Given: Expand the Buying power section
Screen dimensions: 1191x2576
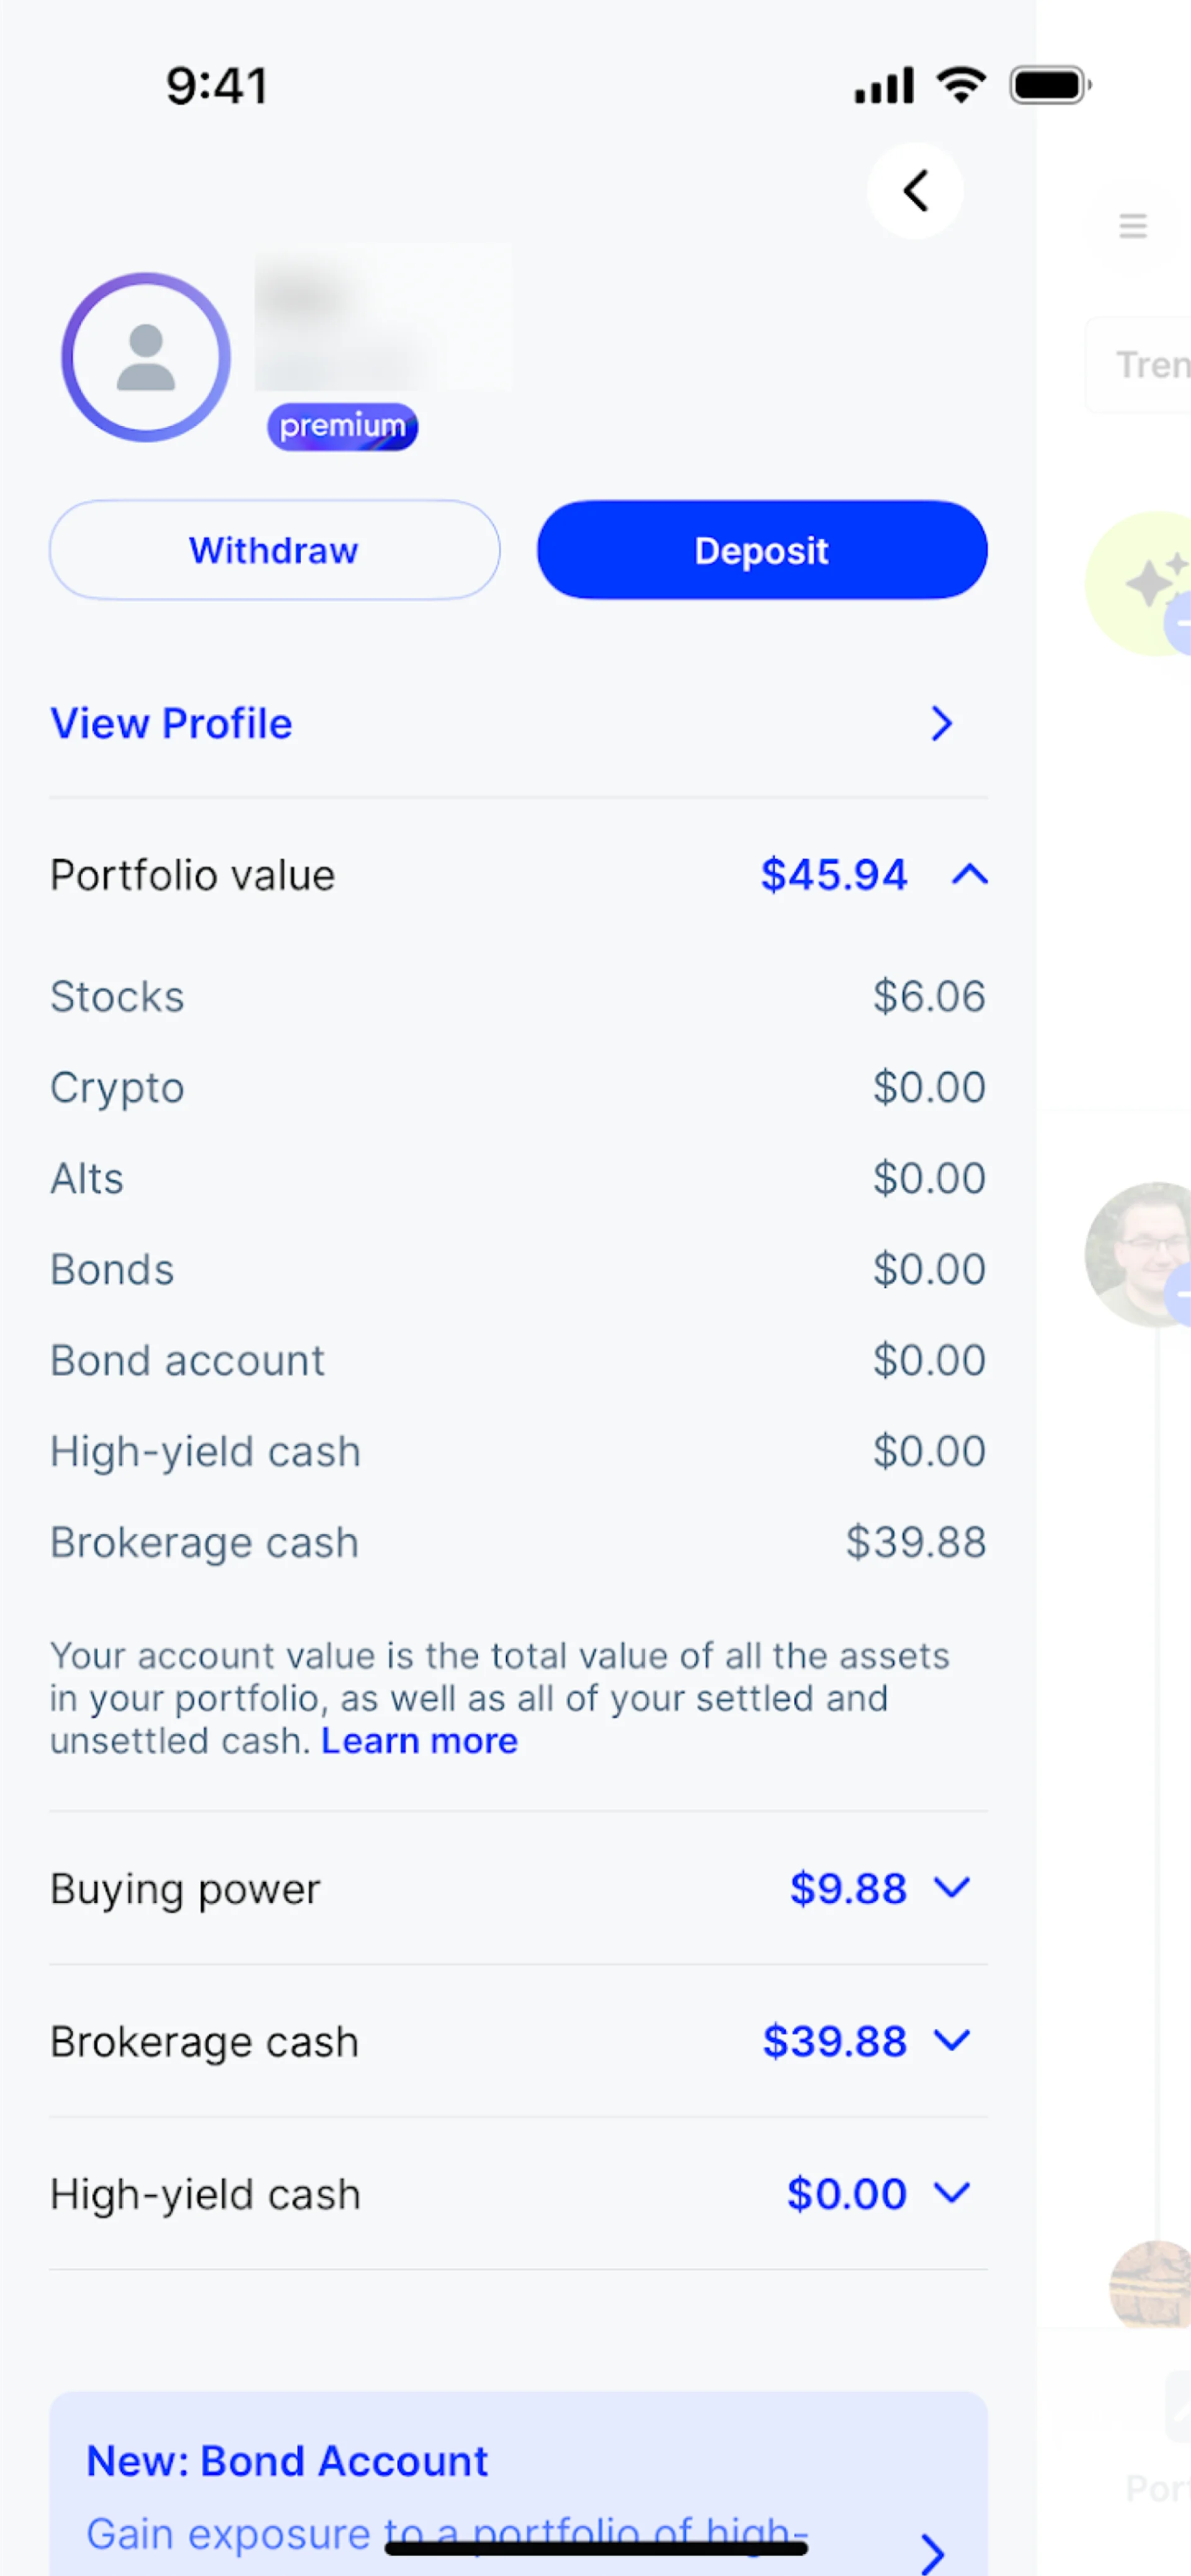Looking at the screenshot, I should (951, 1888).
